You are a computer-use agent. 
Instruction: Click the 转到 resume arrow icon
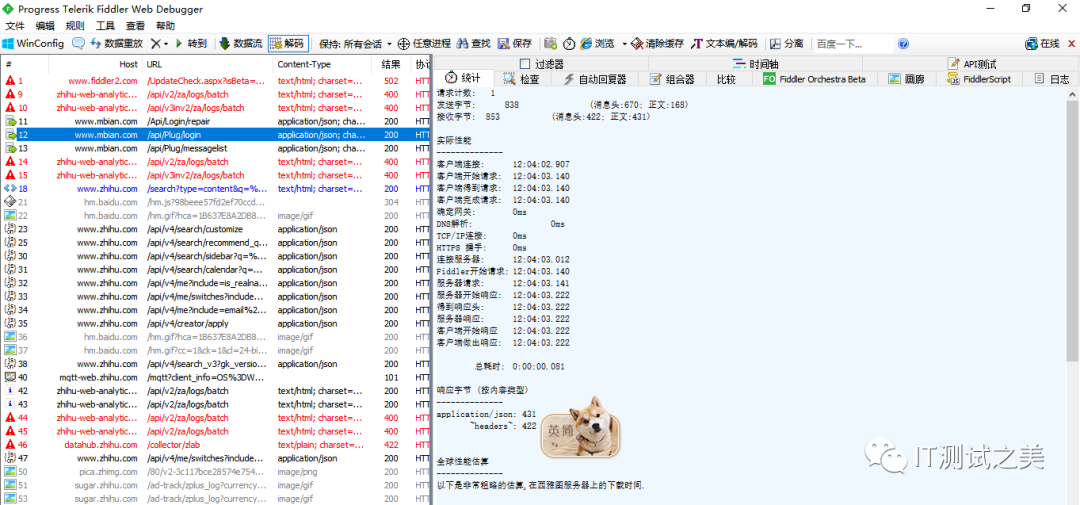tap(179, 44)
